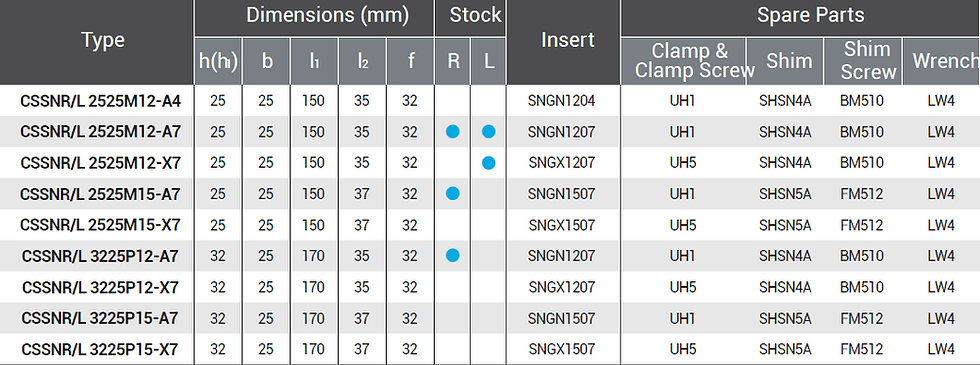
Task: Click l2 value 35 in the 3225P12-X7 row
Action: coord(362,287)
